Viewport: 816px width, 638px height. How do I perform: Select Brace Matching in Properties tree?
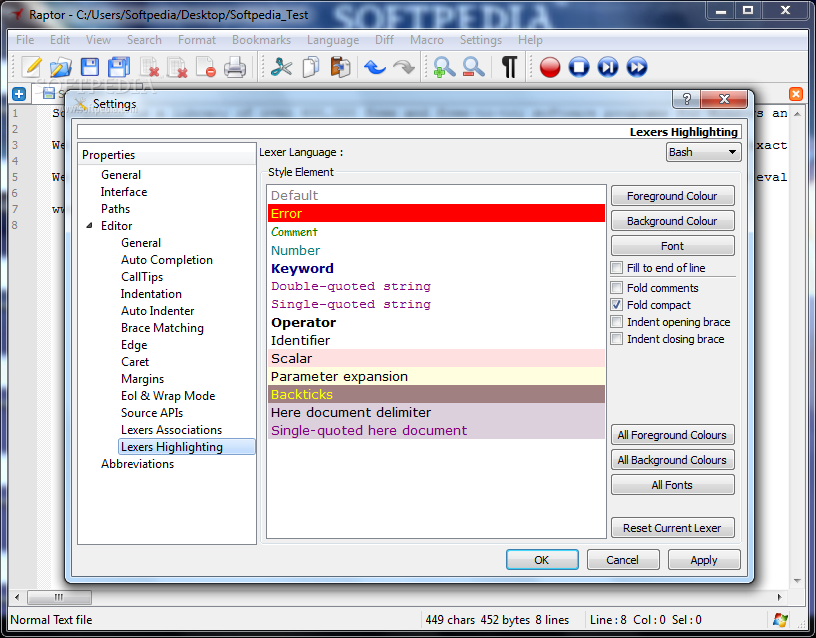(162, 328)
